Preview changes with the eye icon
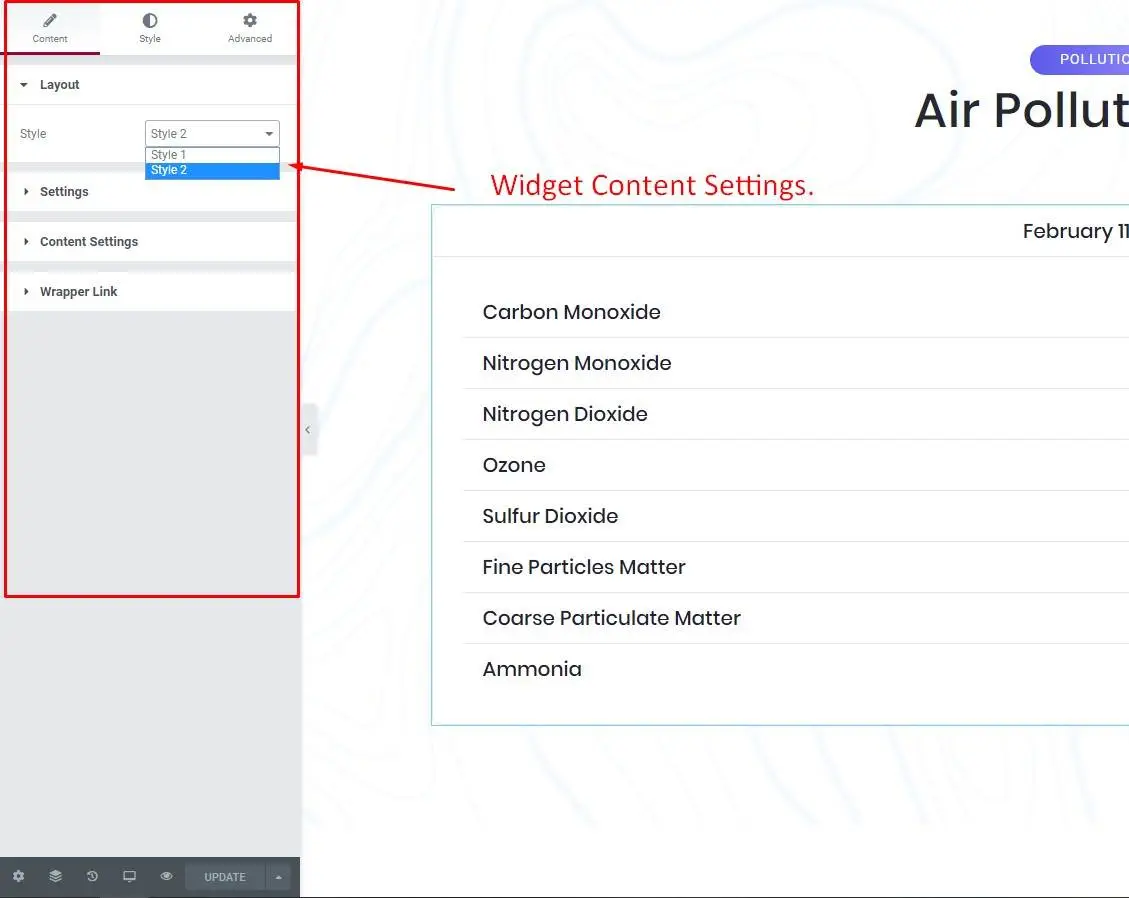The image size is (1129, 898). click(x=166, y=876)
